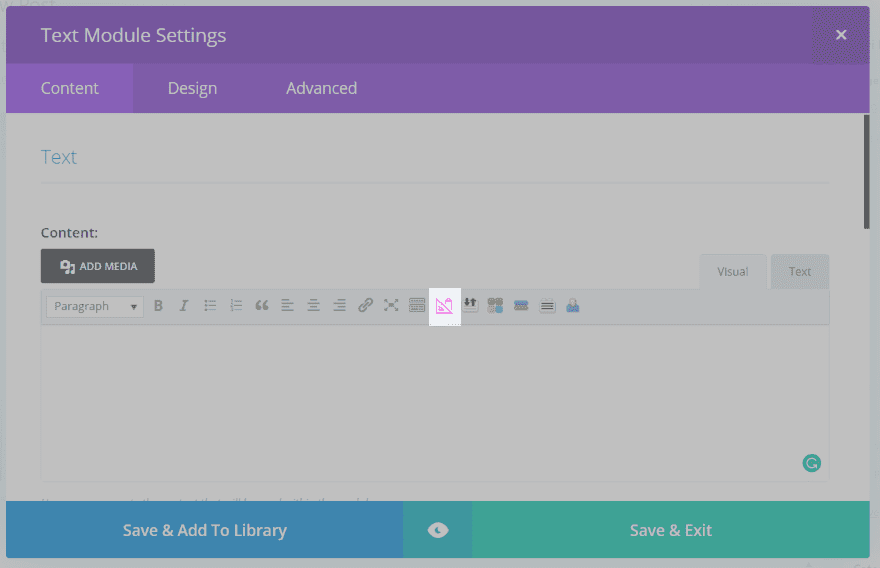Align text center
880x568 pixels.
[x=313, y=306]
